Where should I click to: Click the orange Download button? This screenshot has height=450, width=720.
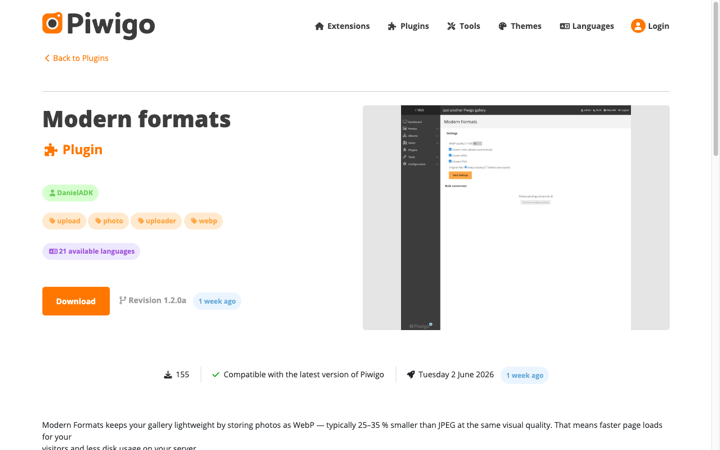point(76,301)
